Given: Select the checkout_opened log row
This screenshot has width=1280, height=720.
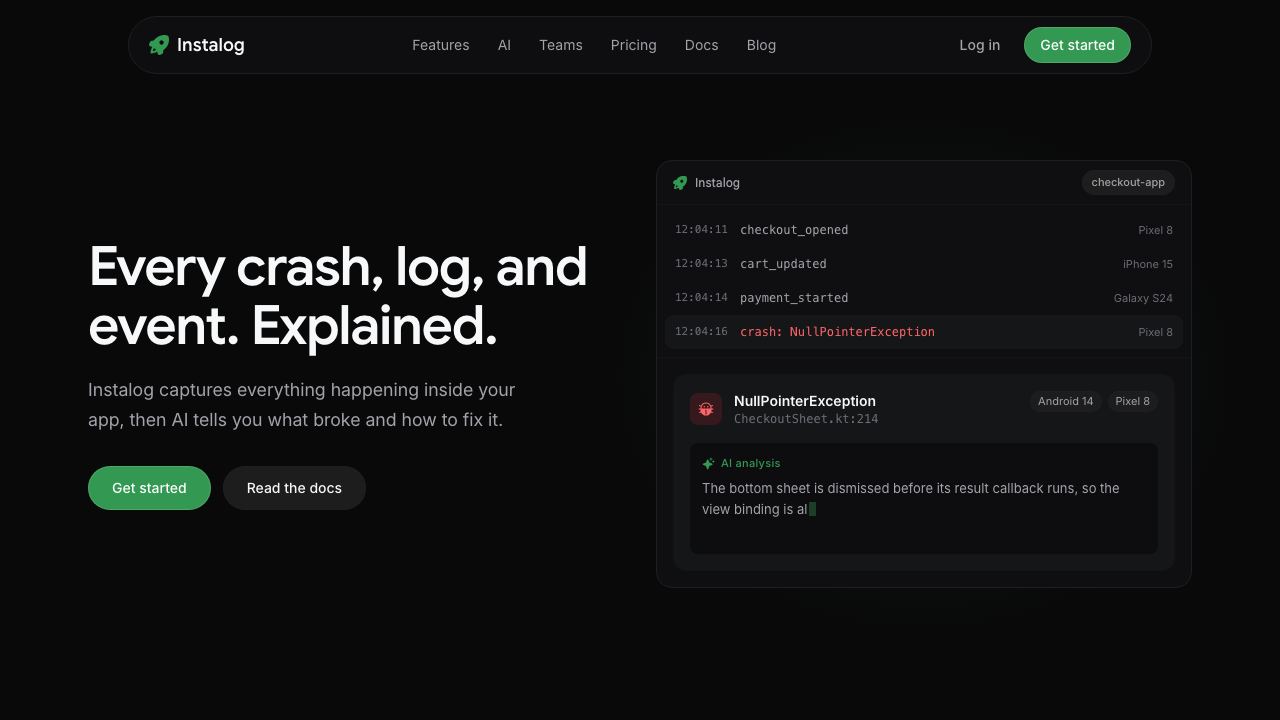Looking at the screenshot, I should [924, 230].
